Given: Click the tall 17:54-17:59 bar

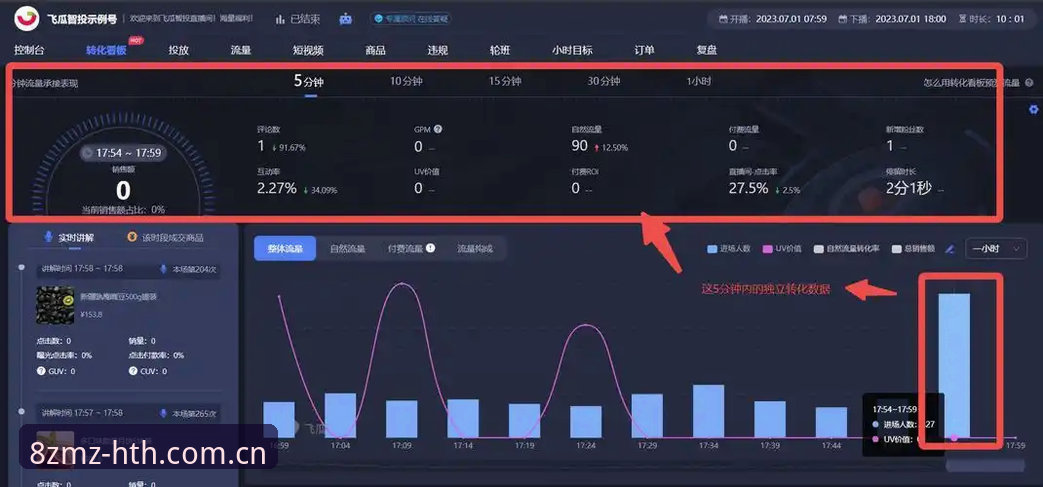Looking at the screenshot, I should point(954,365).
